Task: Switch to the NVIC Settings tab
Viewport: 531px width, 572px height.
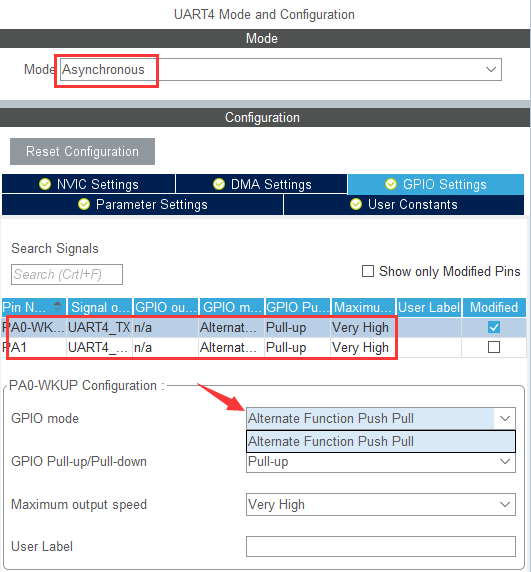Action: click(x=89, y=184)
